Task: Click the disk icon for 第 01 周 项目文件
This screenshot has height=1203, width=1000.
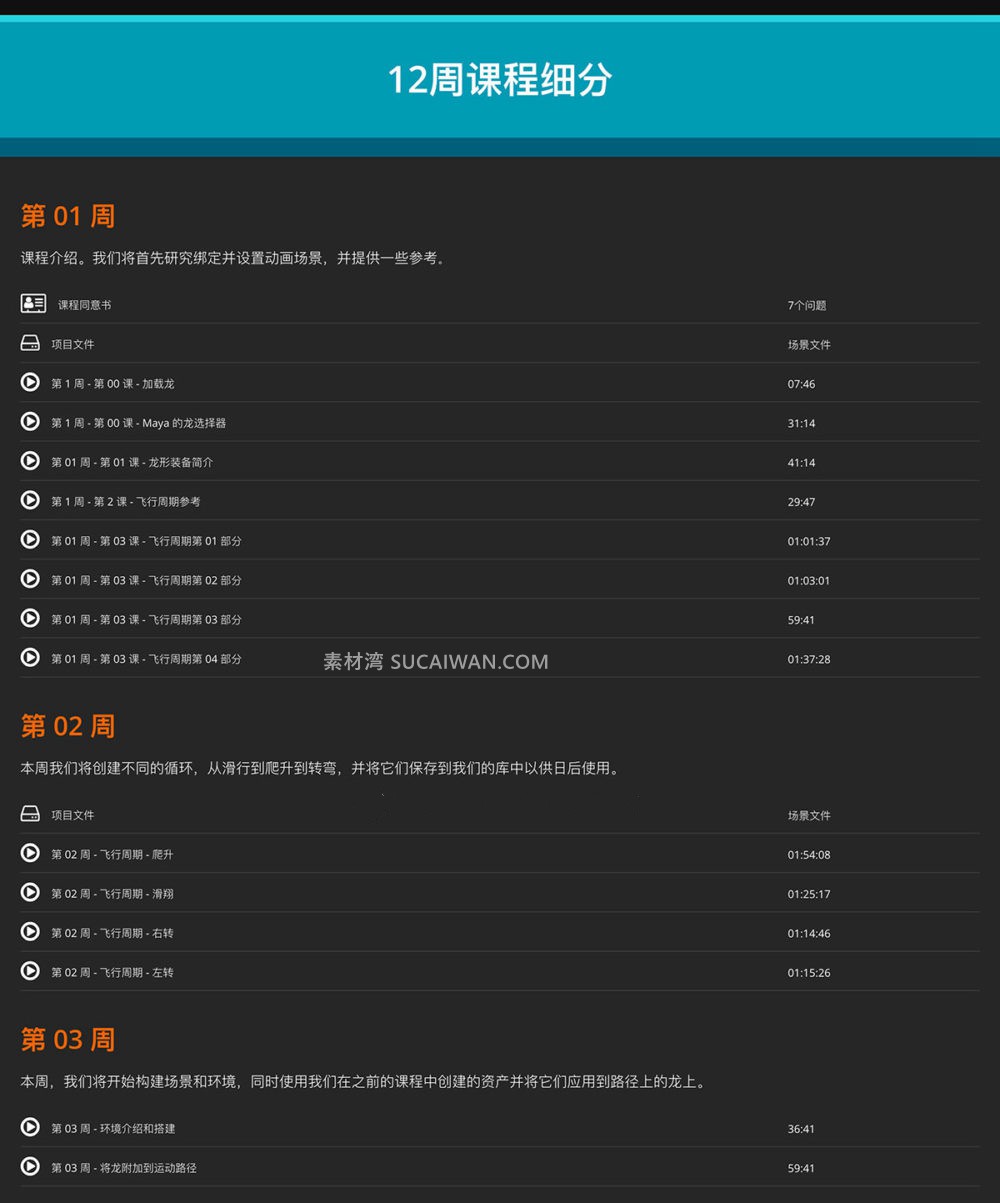Action: (x=29, y=343)
